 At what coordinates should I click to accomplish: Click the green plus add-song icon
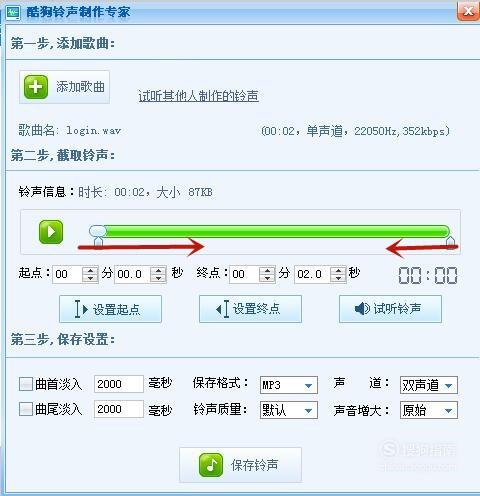36,87
